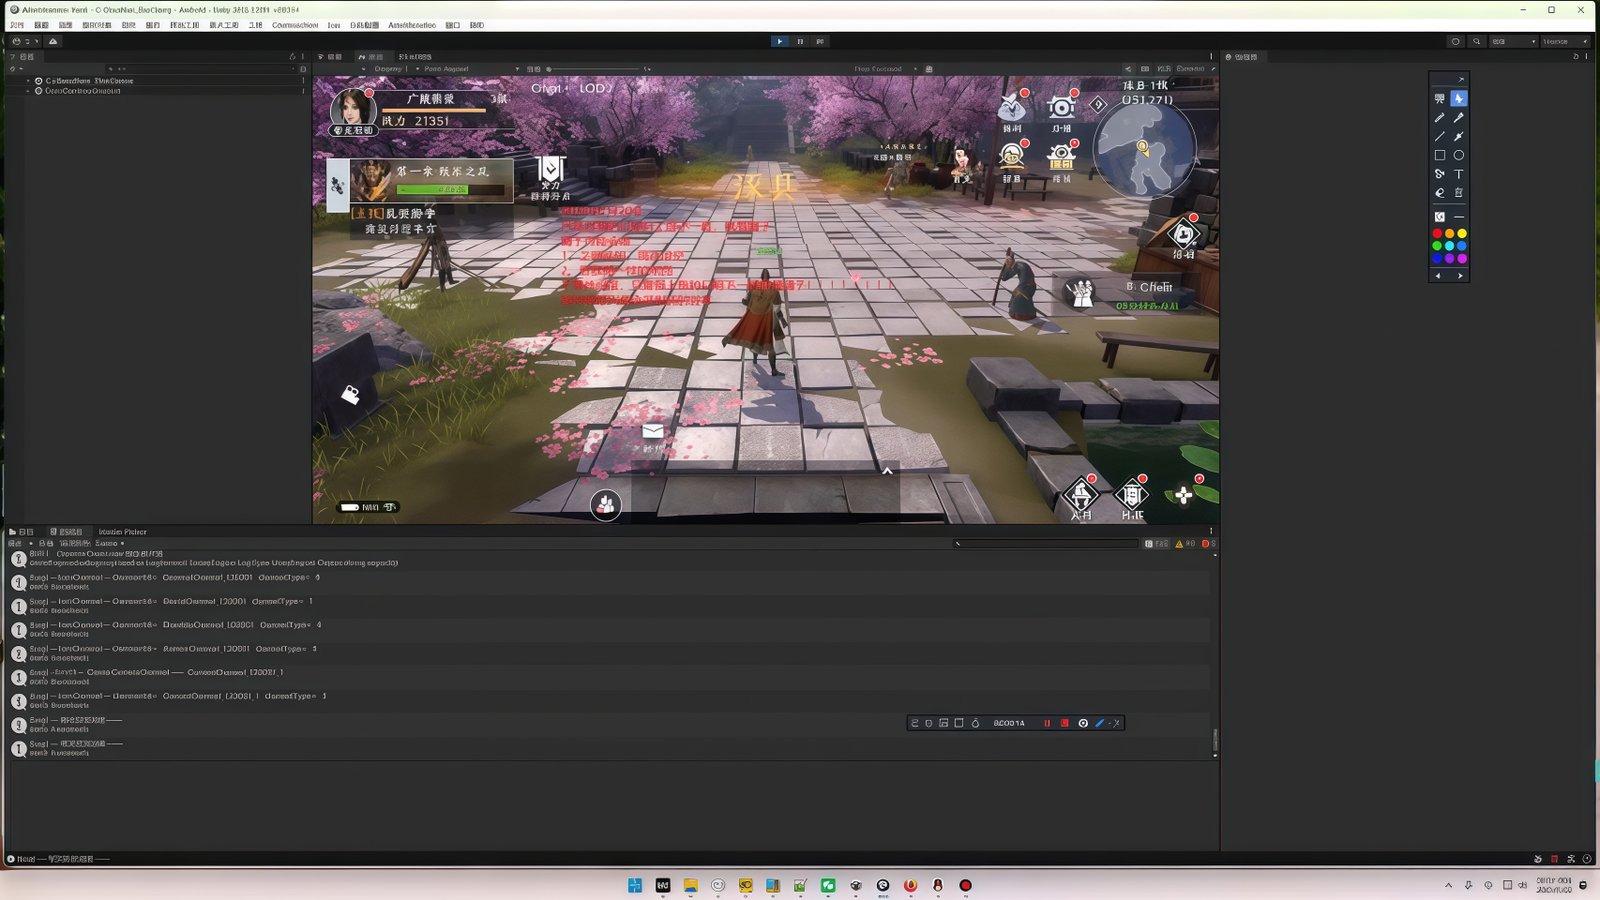Click the eraser tool in annotation palette
The width and height of the screenshot is (1600, 900).
[1439, 193]
